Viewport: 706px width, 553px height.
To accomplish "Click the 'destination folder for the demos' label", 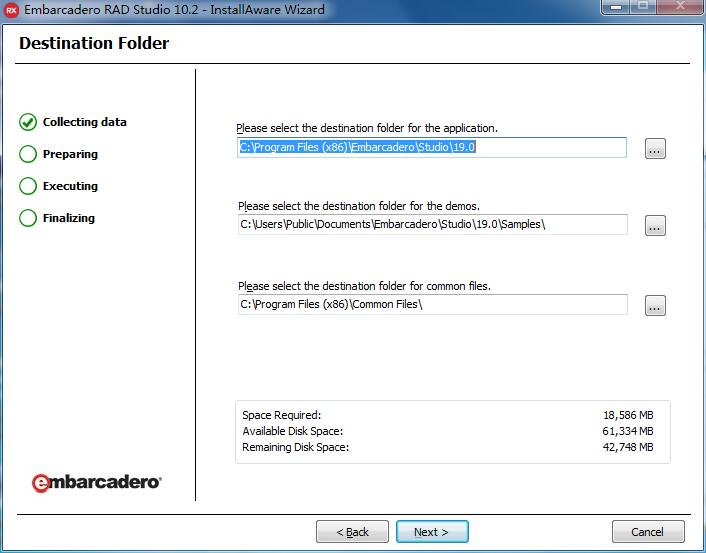I will click(359, 206).
